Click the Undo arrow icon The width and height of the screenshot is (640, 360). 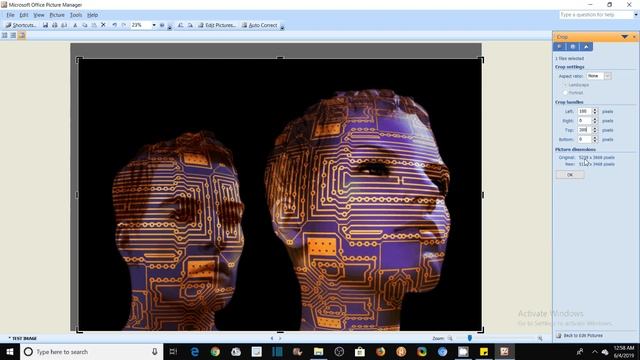(x=114, y=25)
